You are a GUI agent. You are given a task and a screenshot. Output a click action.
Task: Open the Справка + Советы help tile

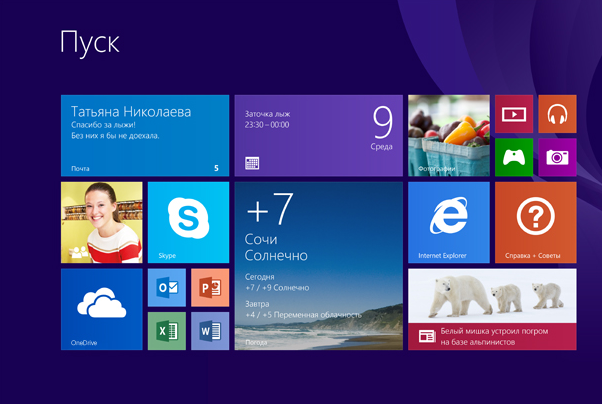(535, 222)
